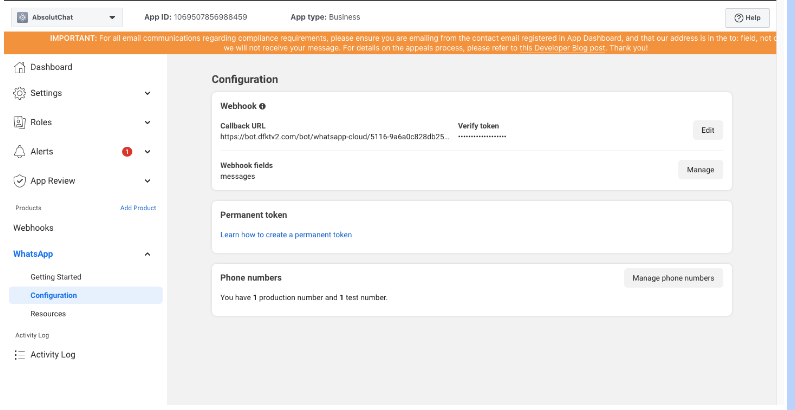Click the Help button

(x=747, y=18)
